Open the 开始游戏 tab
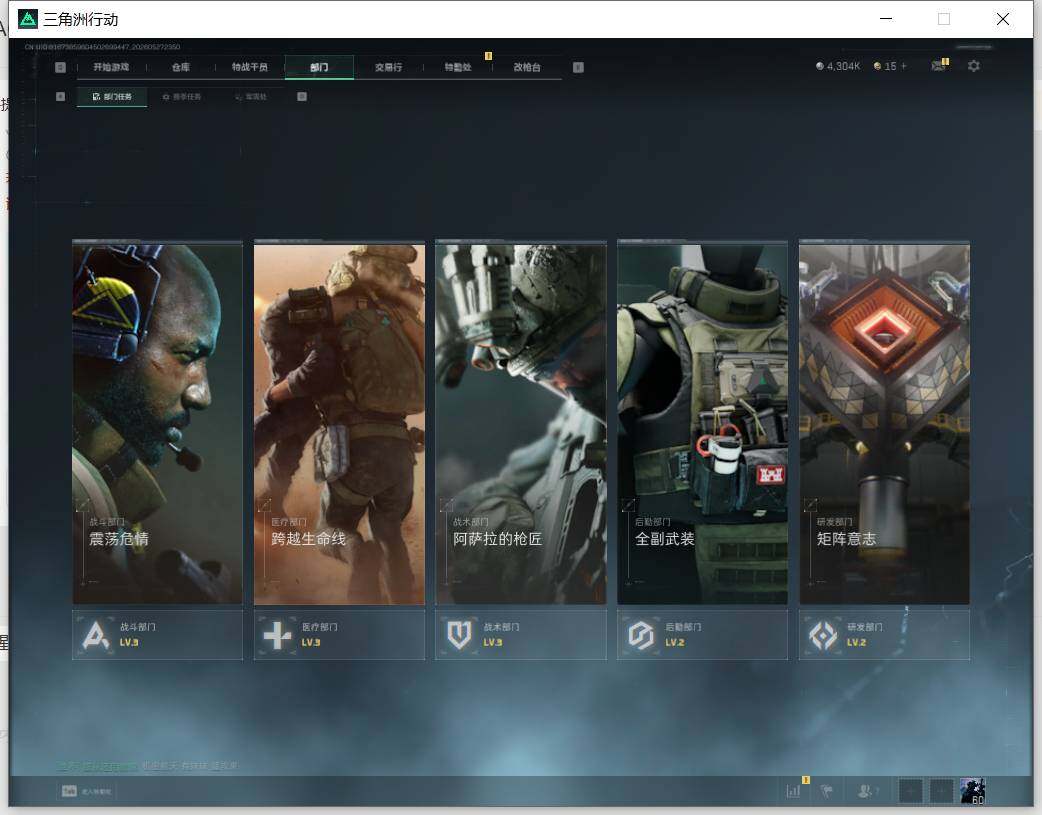Viewport: 1042px width, 815px height. 111,67
